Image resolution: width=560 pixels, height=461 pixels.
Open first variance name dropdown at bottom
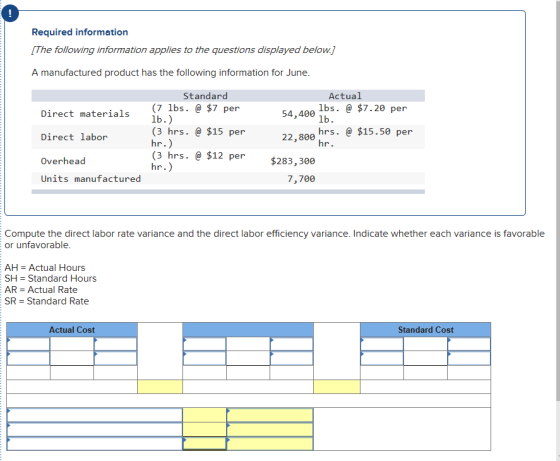[x=95, y=415]
